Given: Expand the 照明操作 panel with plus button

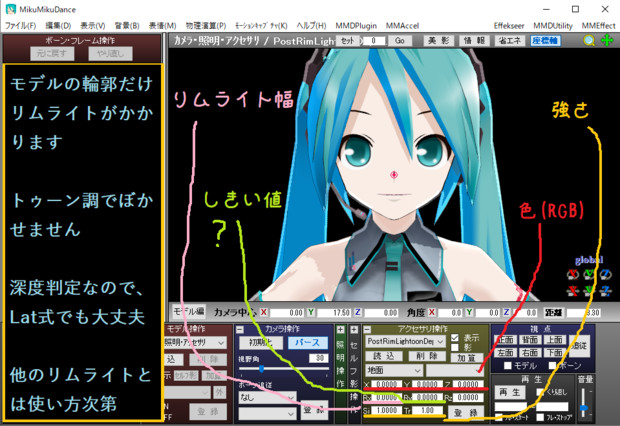Looking at the screenshot, I should point(340,329).
